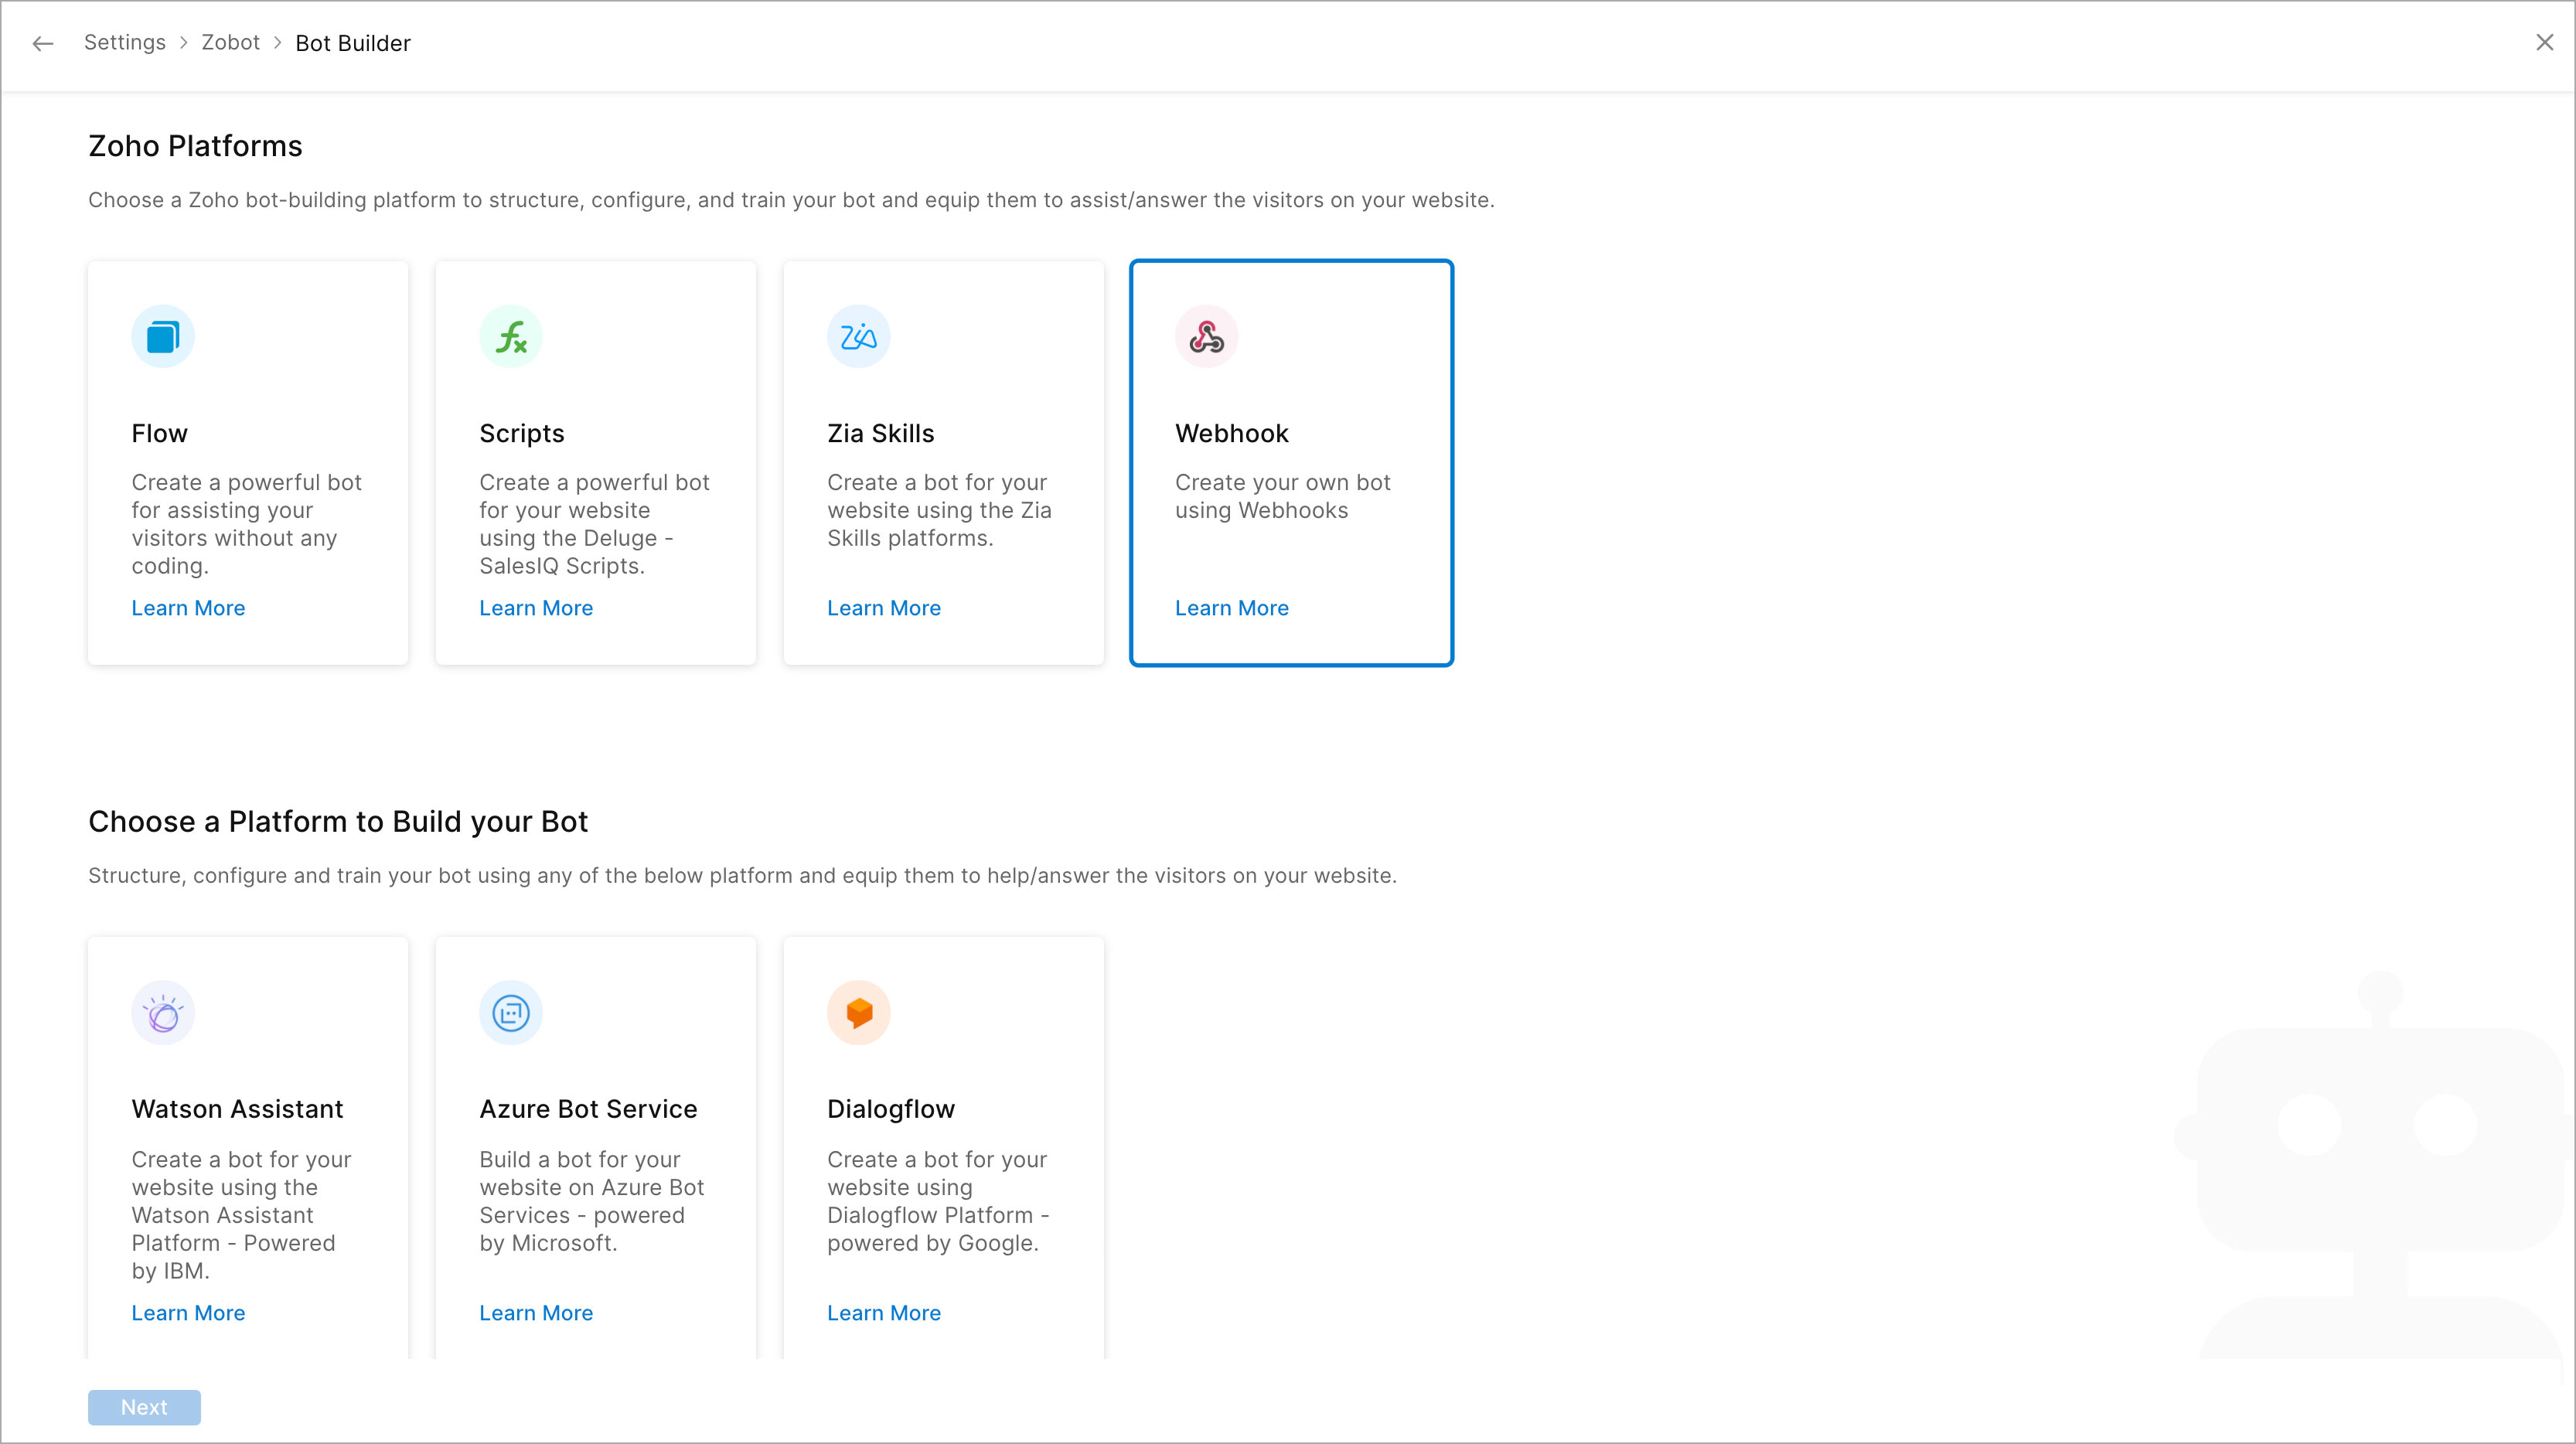Open Learn More under Webhook
Image resolution: width=2576 pixels, height=1444 pixels.
pos(1232,608)
